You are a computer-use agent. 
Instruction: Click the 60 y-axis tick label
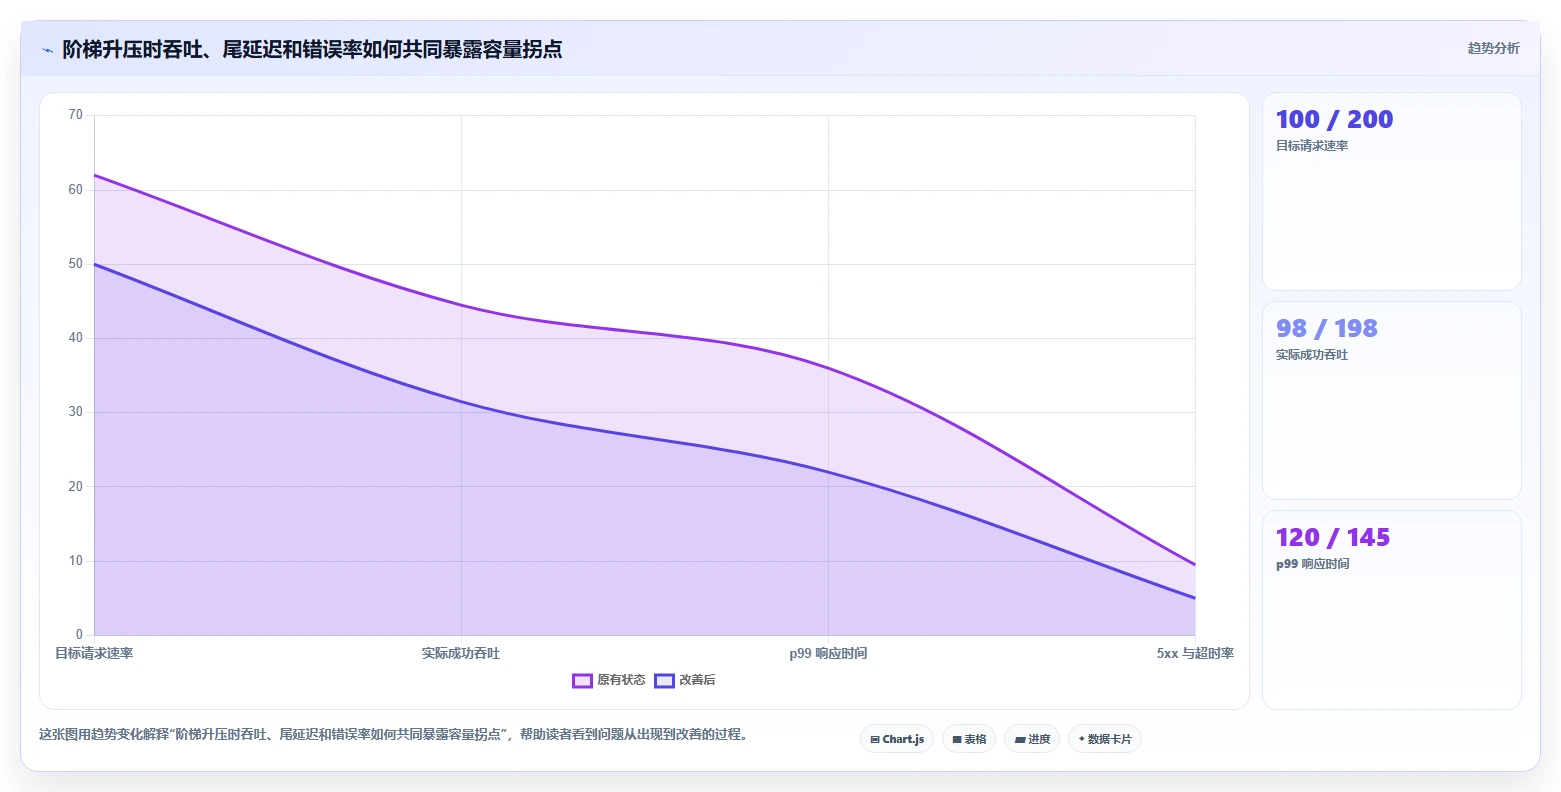click(76, 189)
